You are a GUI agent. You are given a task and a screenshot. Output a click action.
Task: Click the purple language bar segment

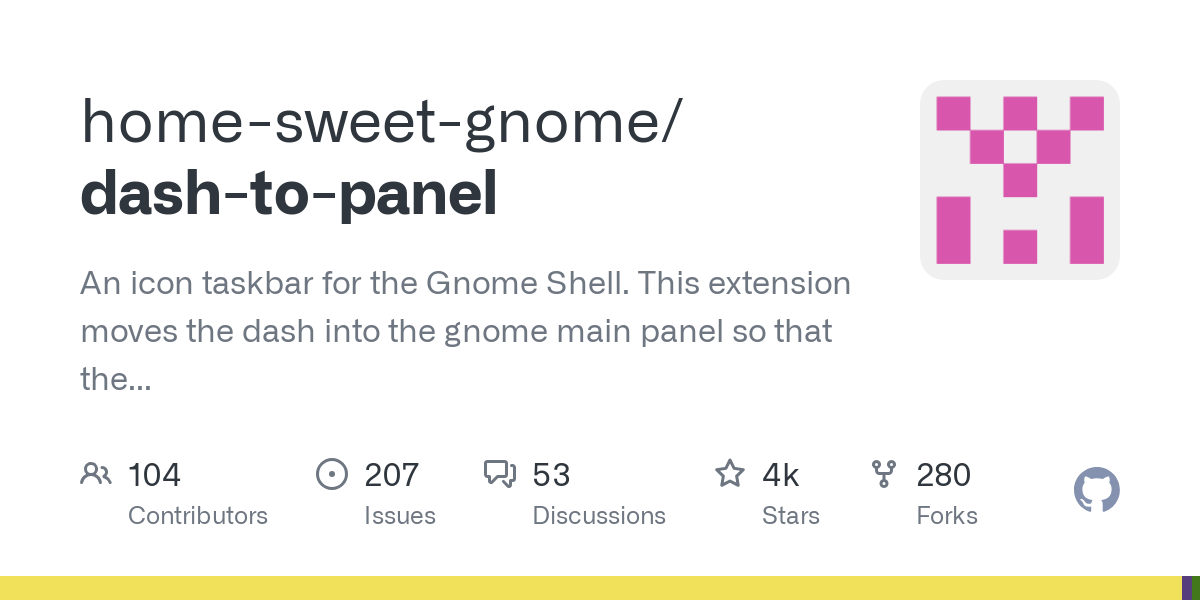pos(1186,588)
